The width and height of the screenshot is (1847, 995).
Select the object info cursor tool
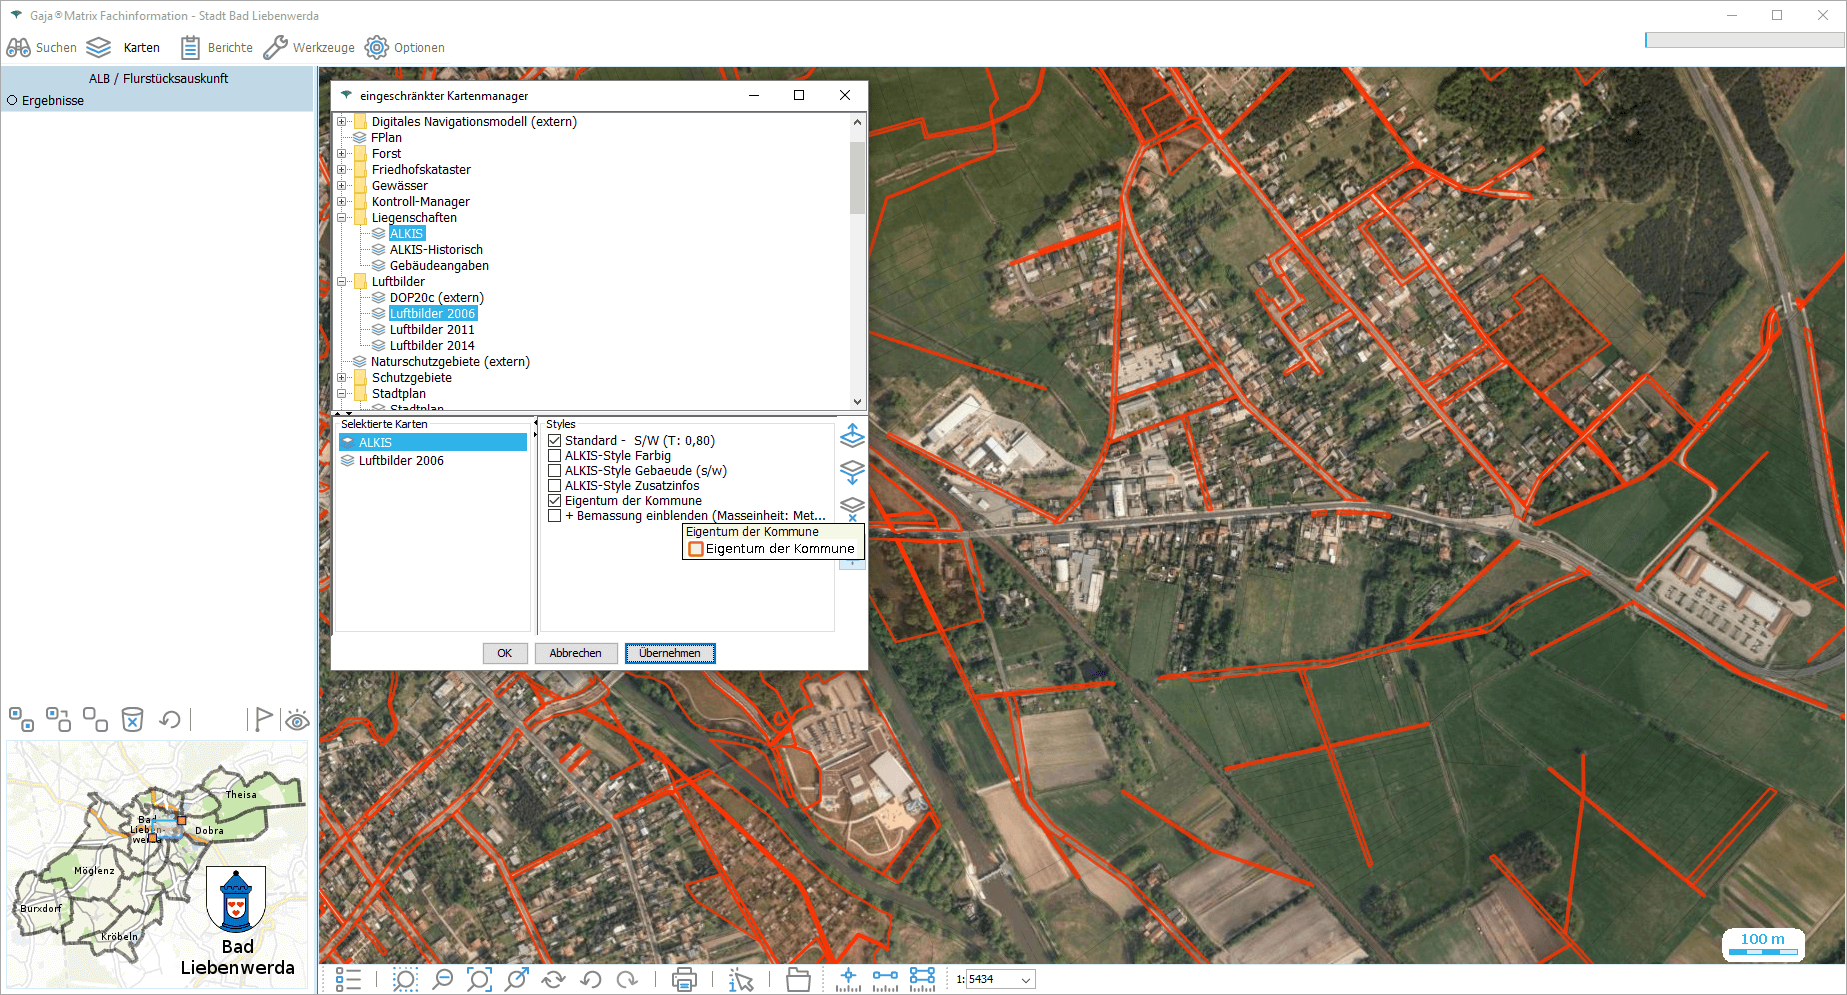point(741,979)
